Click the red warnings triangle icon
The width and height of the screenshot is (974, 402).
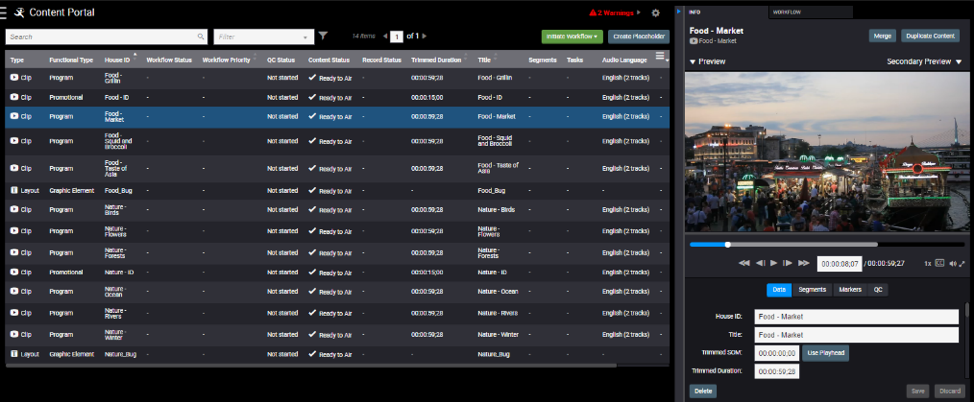pos(593,12)
